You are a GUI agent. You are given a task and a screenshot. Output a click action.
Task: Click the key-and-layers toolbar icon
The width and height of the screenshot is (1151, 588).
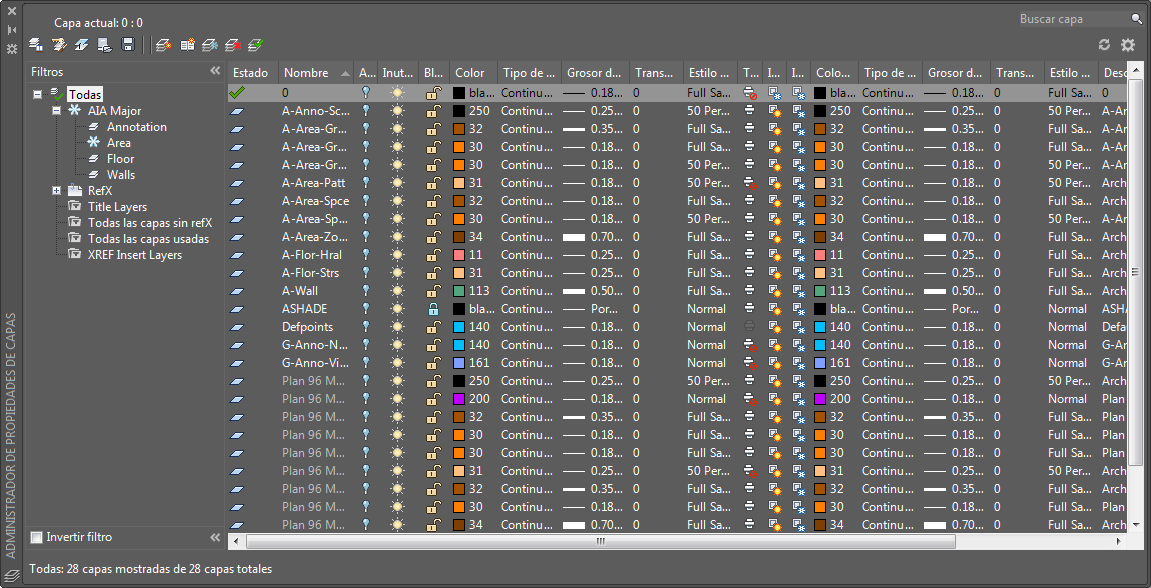(x=59, y=45)
